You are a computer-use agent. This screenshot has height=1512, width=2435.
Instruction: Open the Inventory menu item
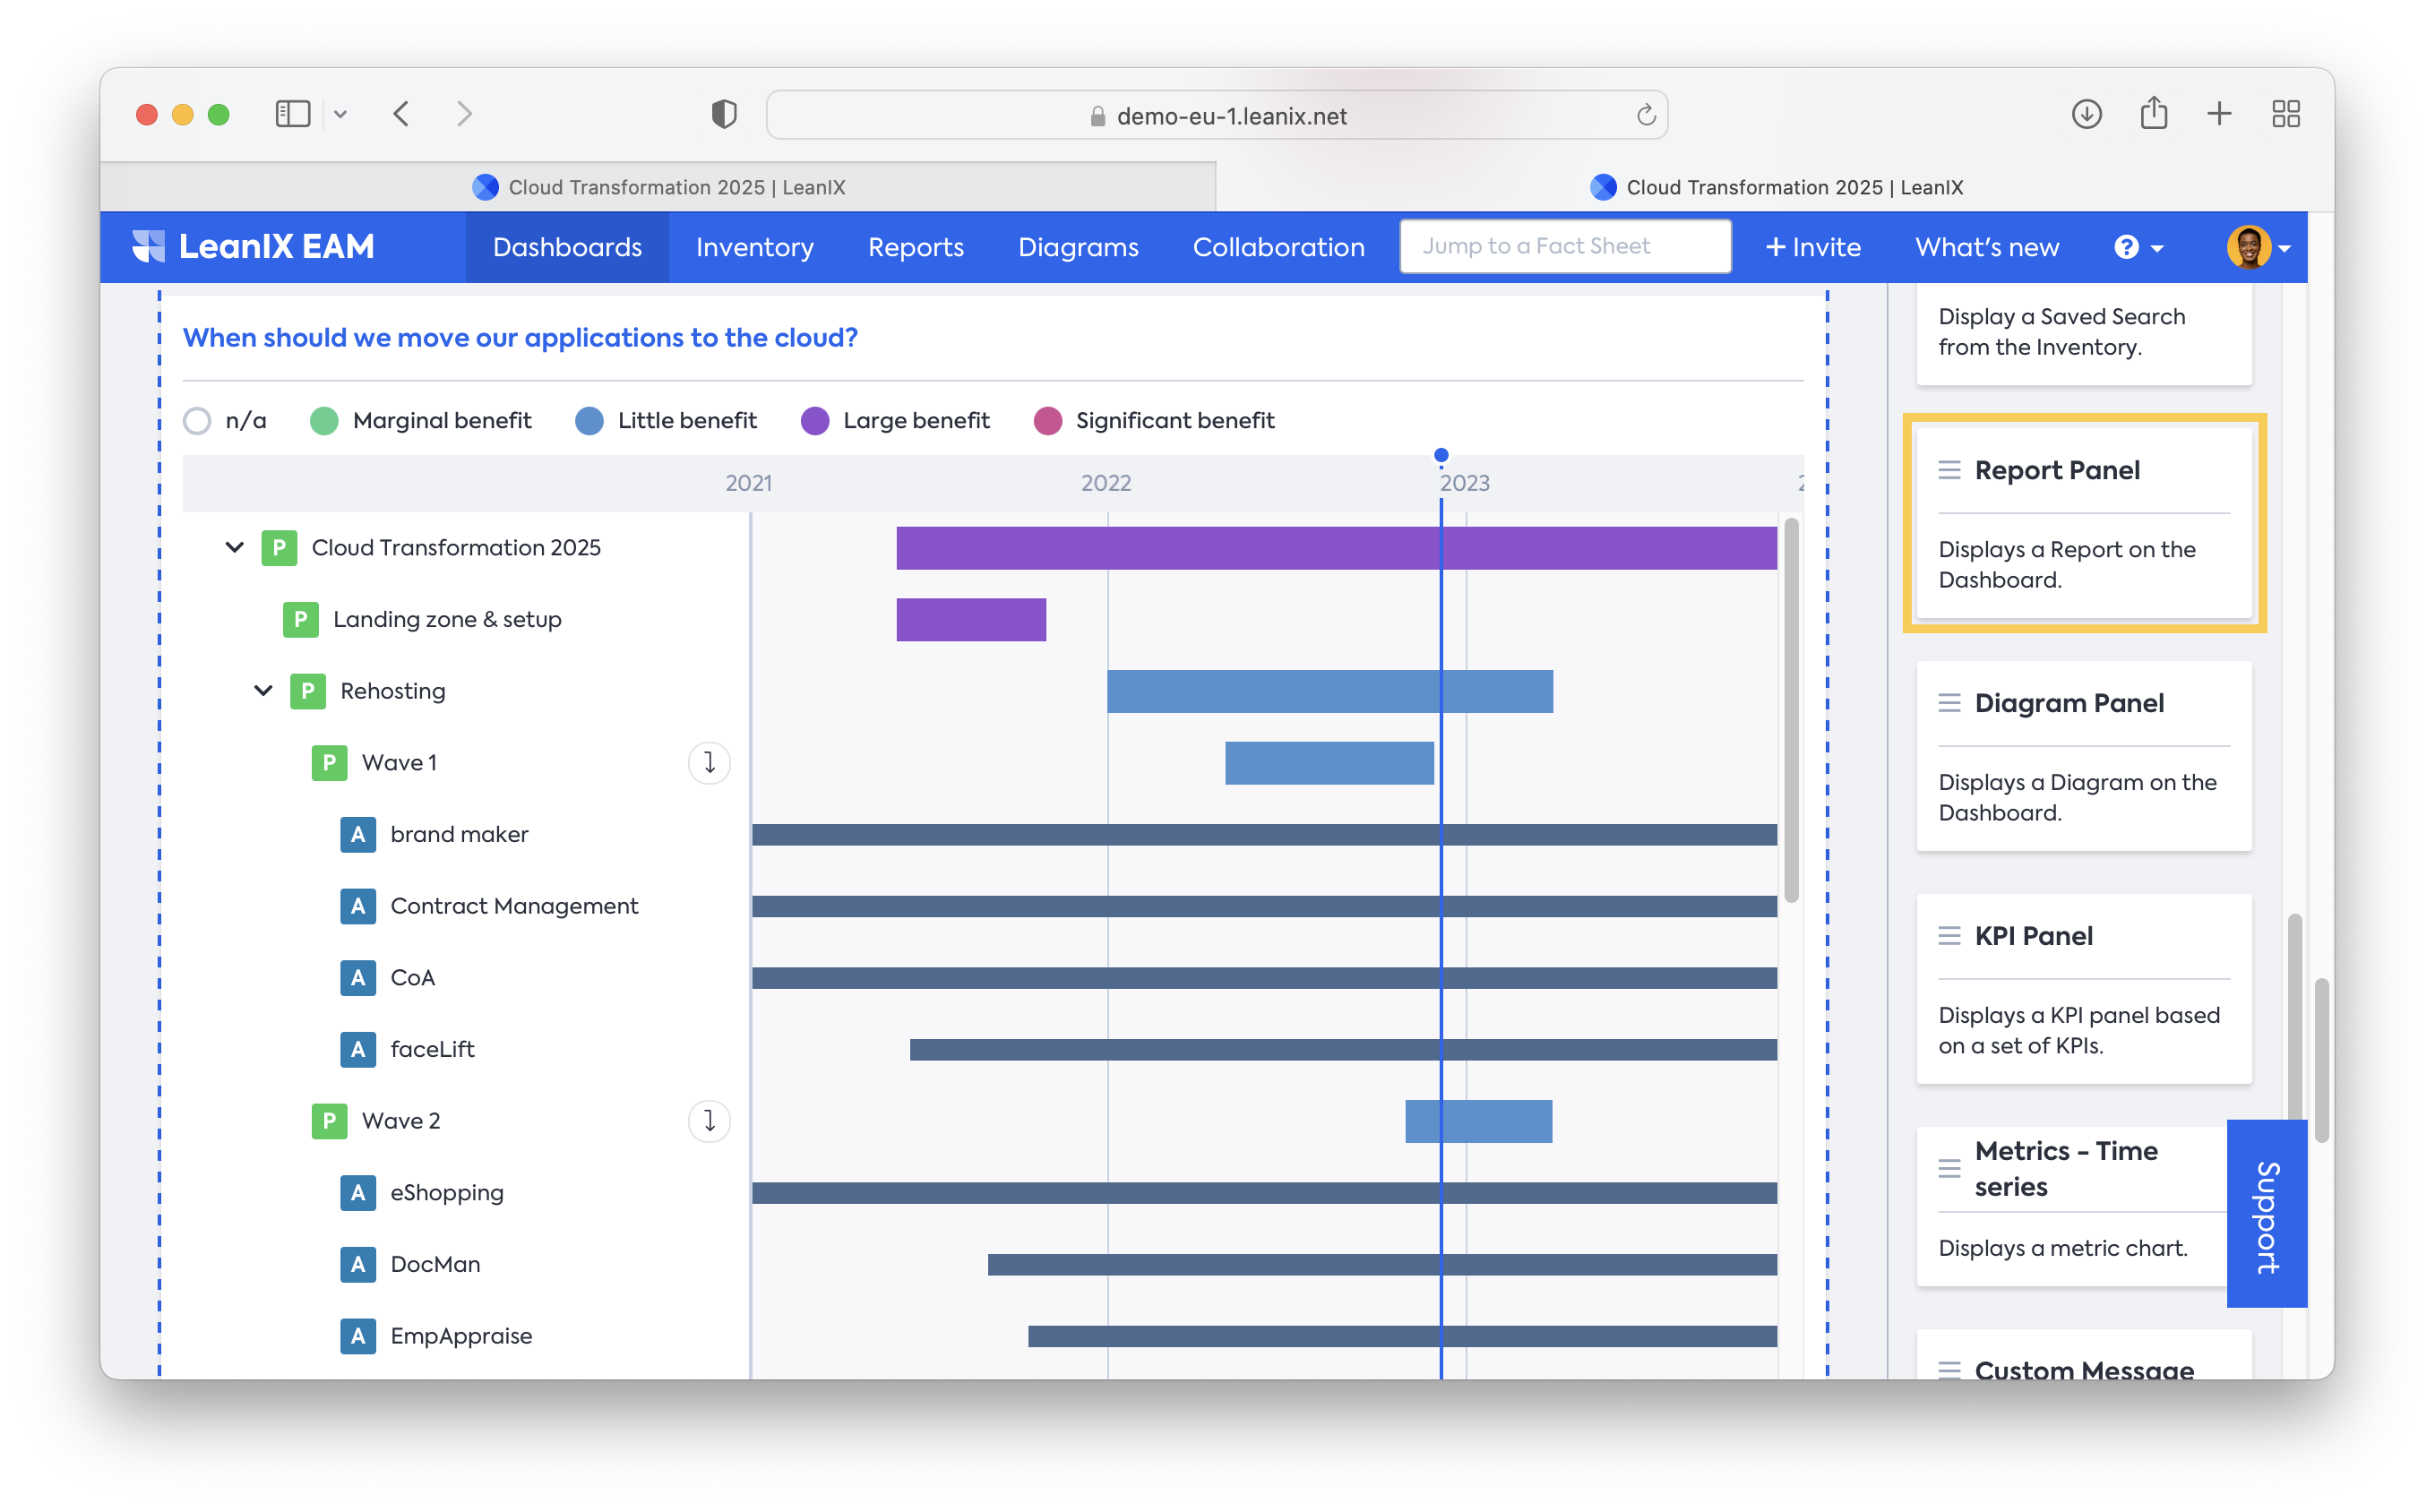(x=754, y=247)
